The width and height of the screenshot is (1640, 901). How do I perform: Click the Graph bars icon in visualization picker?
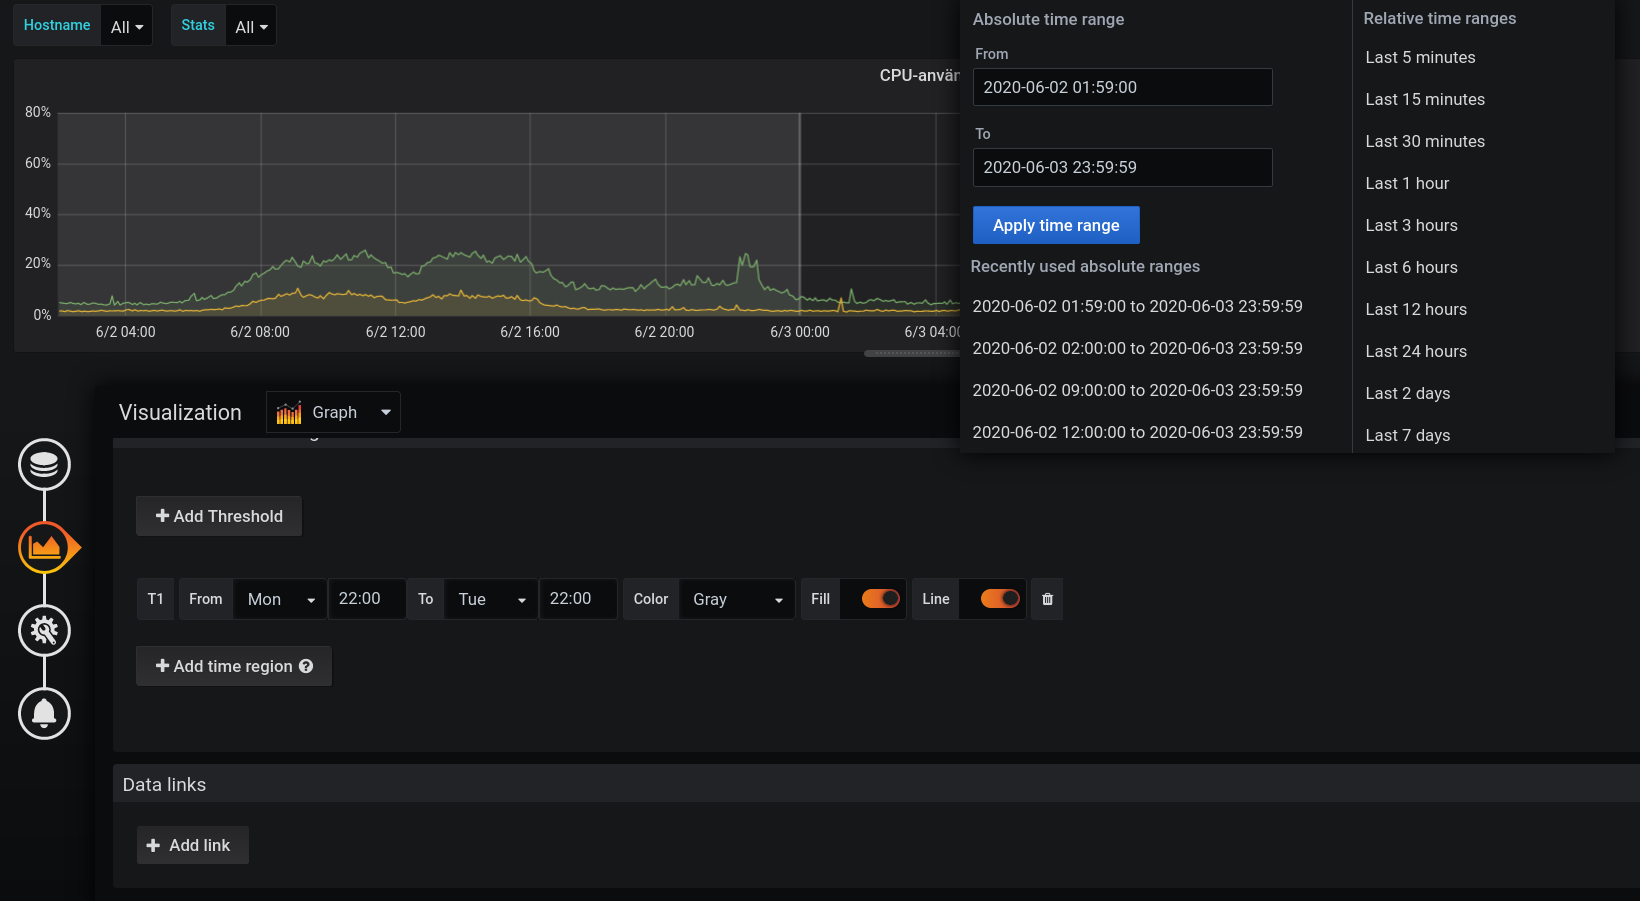[288, 411]
